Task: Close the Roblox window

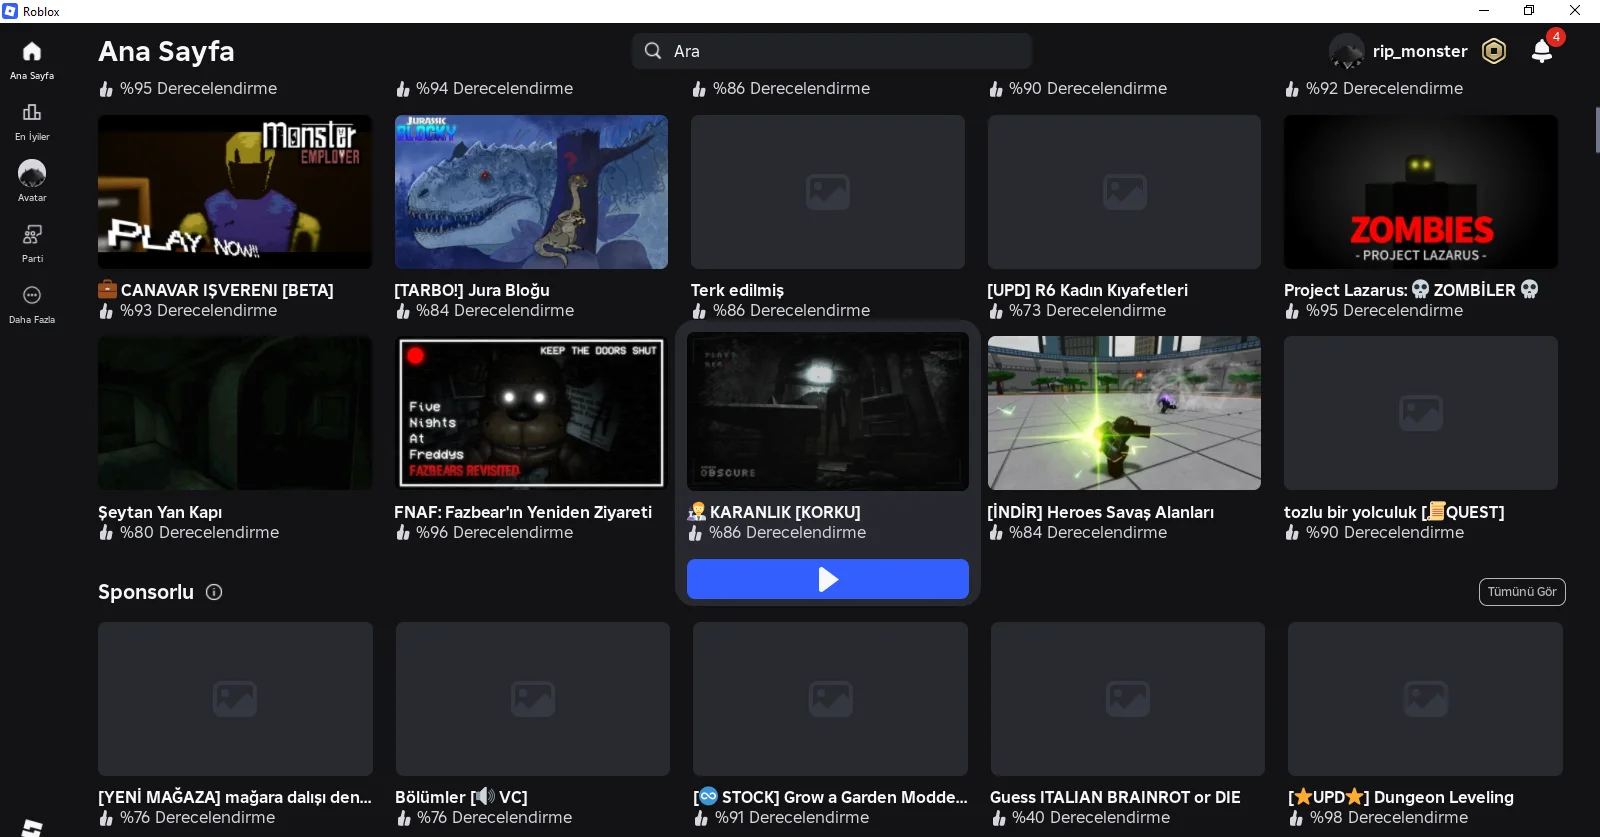Action: click(x=1575, y=11)
